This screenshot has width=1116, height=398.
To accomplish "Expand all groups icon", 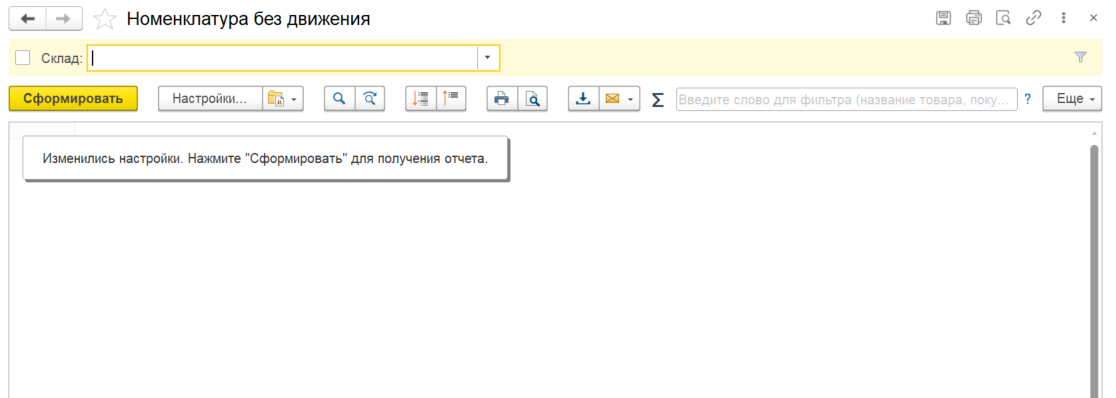I will coord(421,99).
